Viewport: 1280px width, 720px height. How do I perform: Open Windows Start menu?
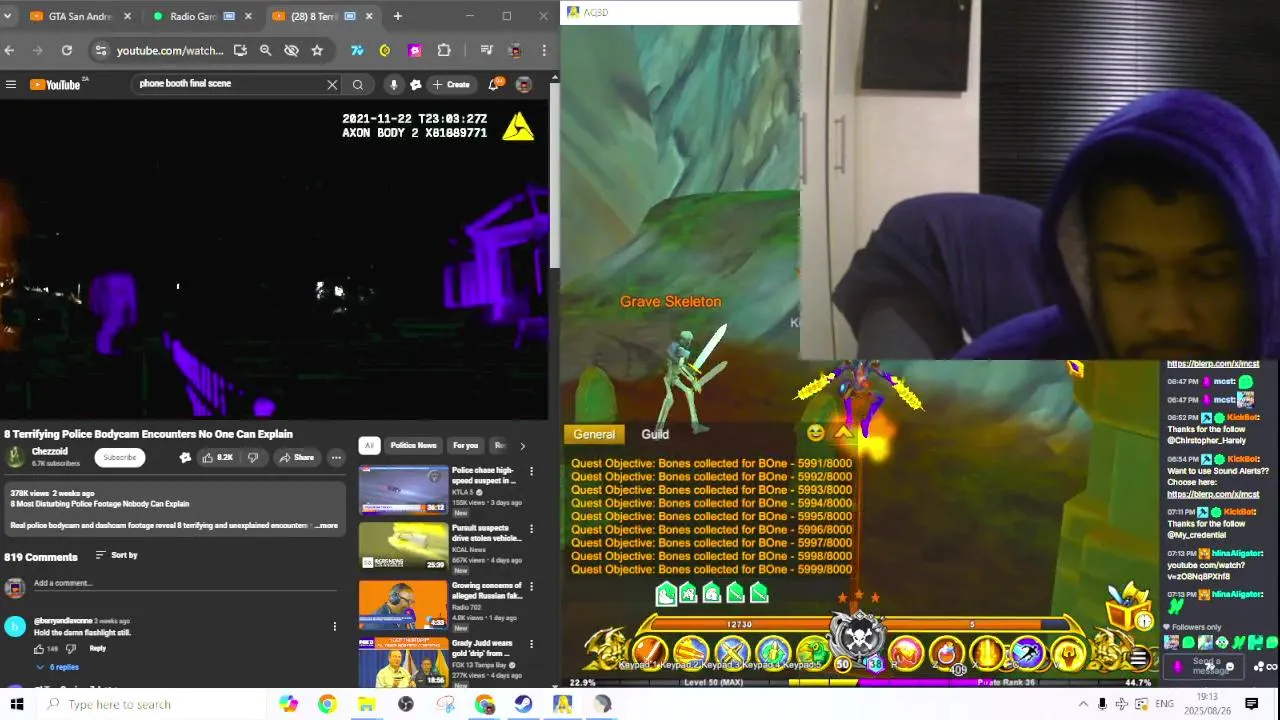(16, 704)
